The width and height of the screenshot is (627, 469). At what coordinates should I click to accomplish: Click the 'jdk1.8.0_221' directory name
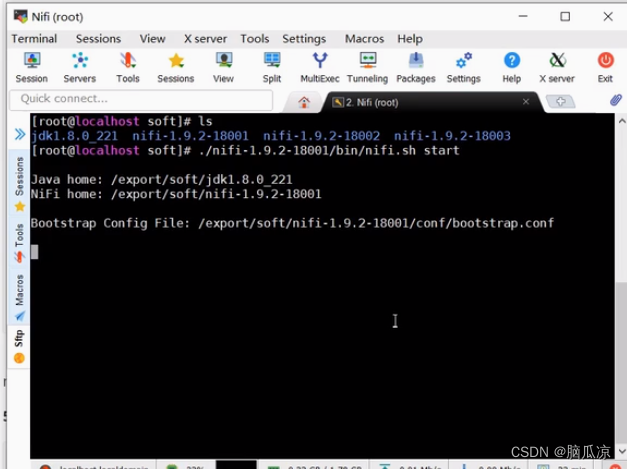point(74,136)
